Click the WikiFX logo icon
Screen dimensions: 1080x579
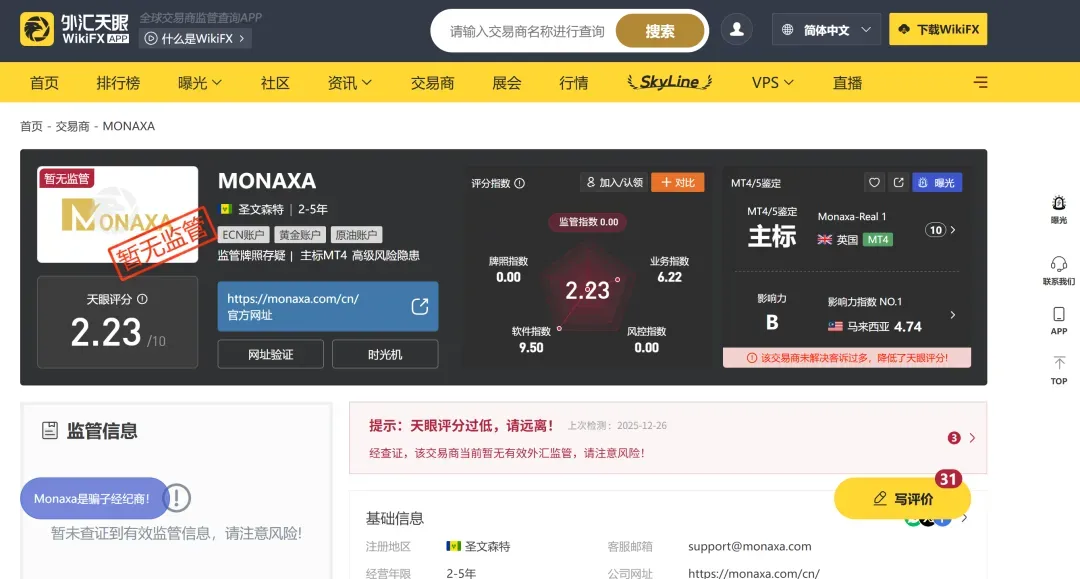(37, 29)
